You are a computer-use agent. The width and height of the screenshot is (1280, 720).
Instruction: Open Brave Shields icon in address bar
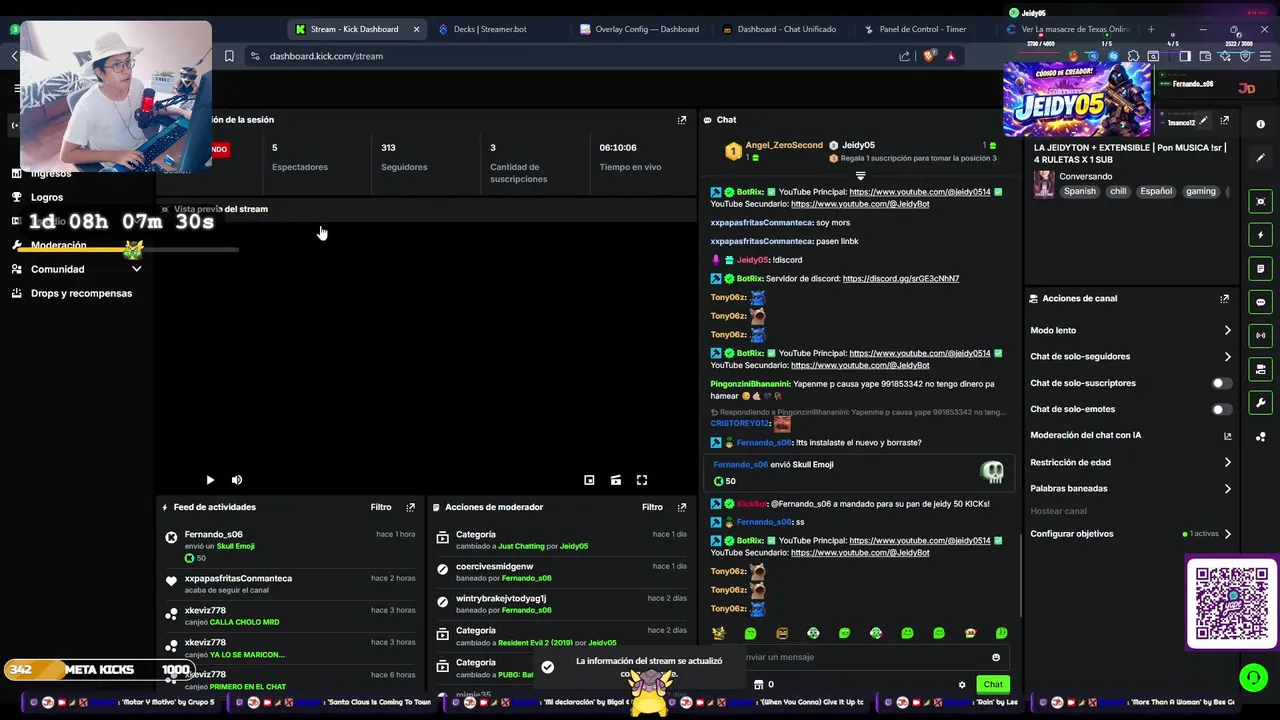tap(929, 56)
